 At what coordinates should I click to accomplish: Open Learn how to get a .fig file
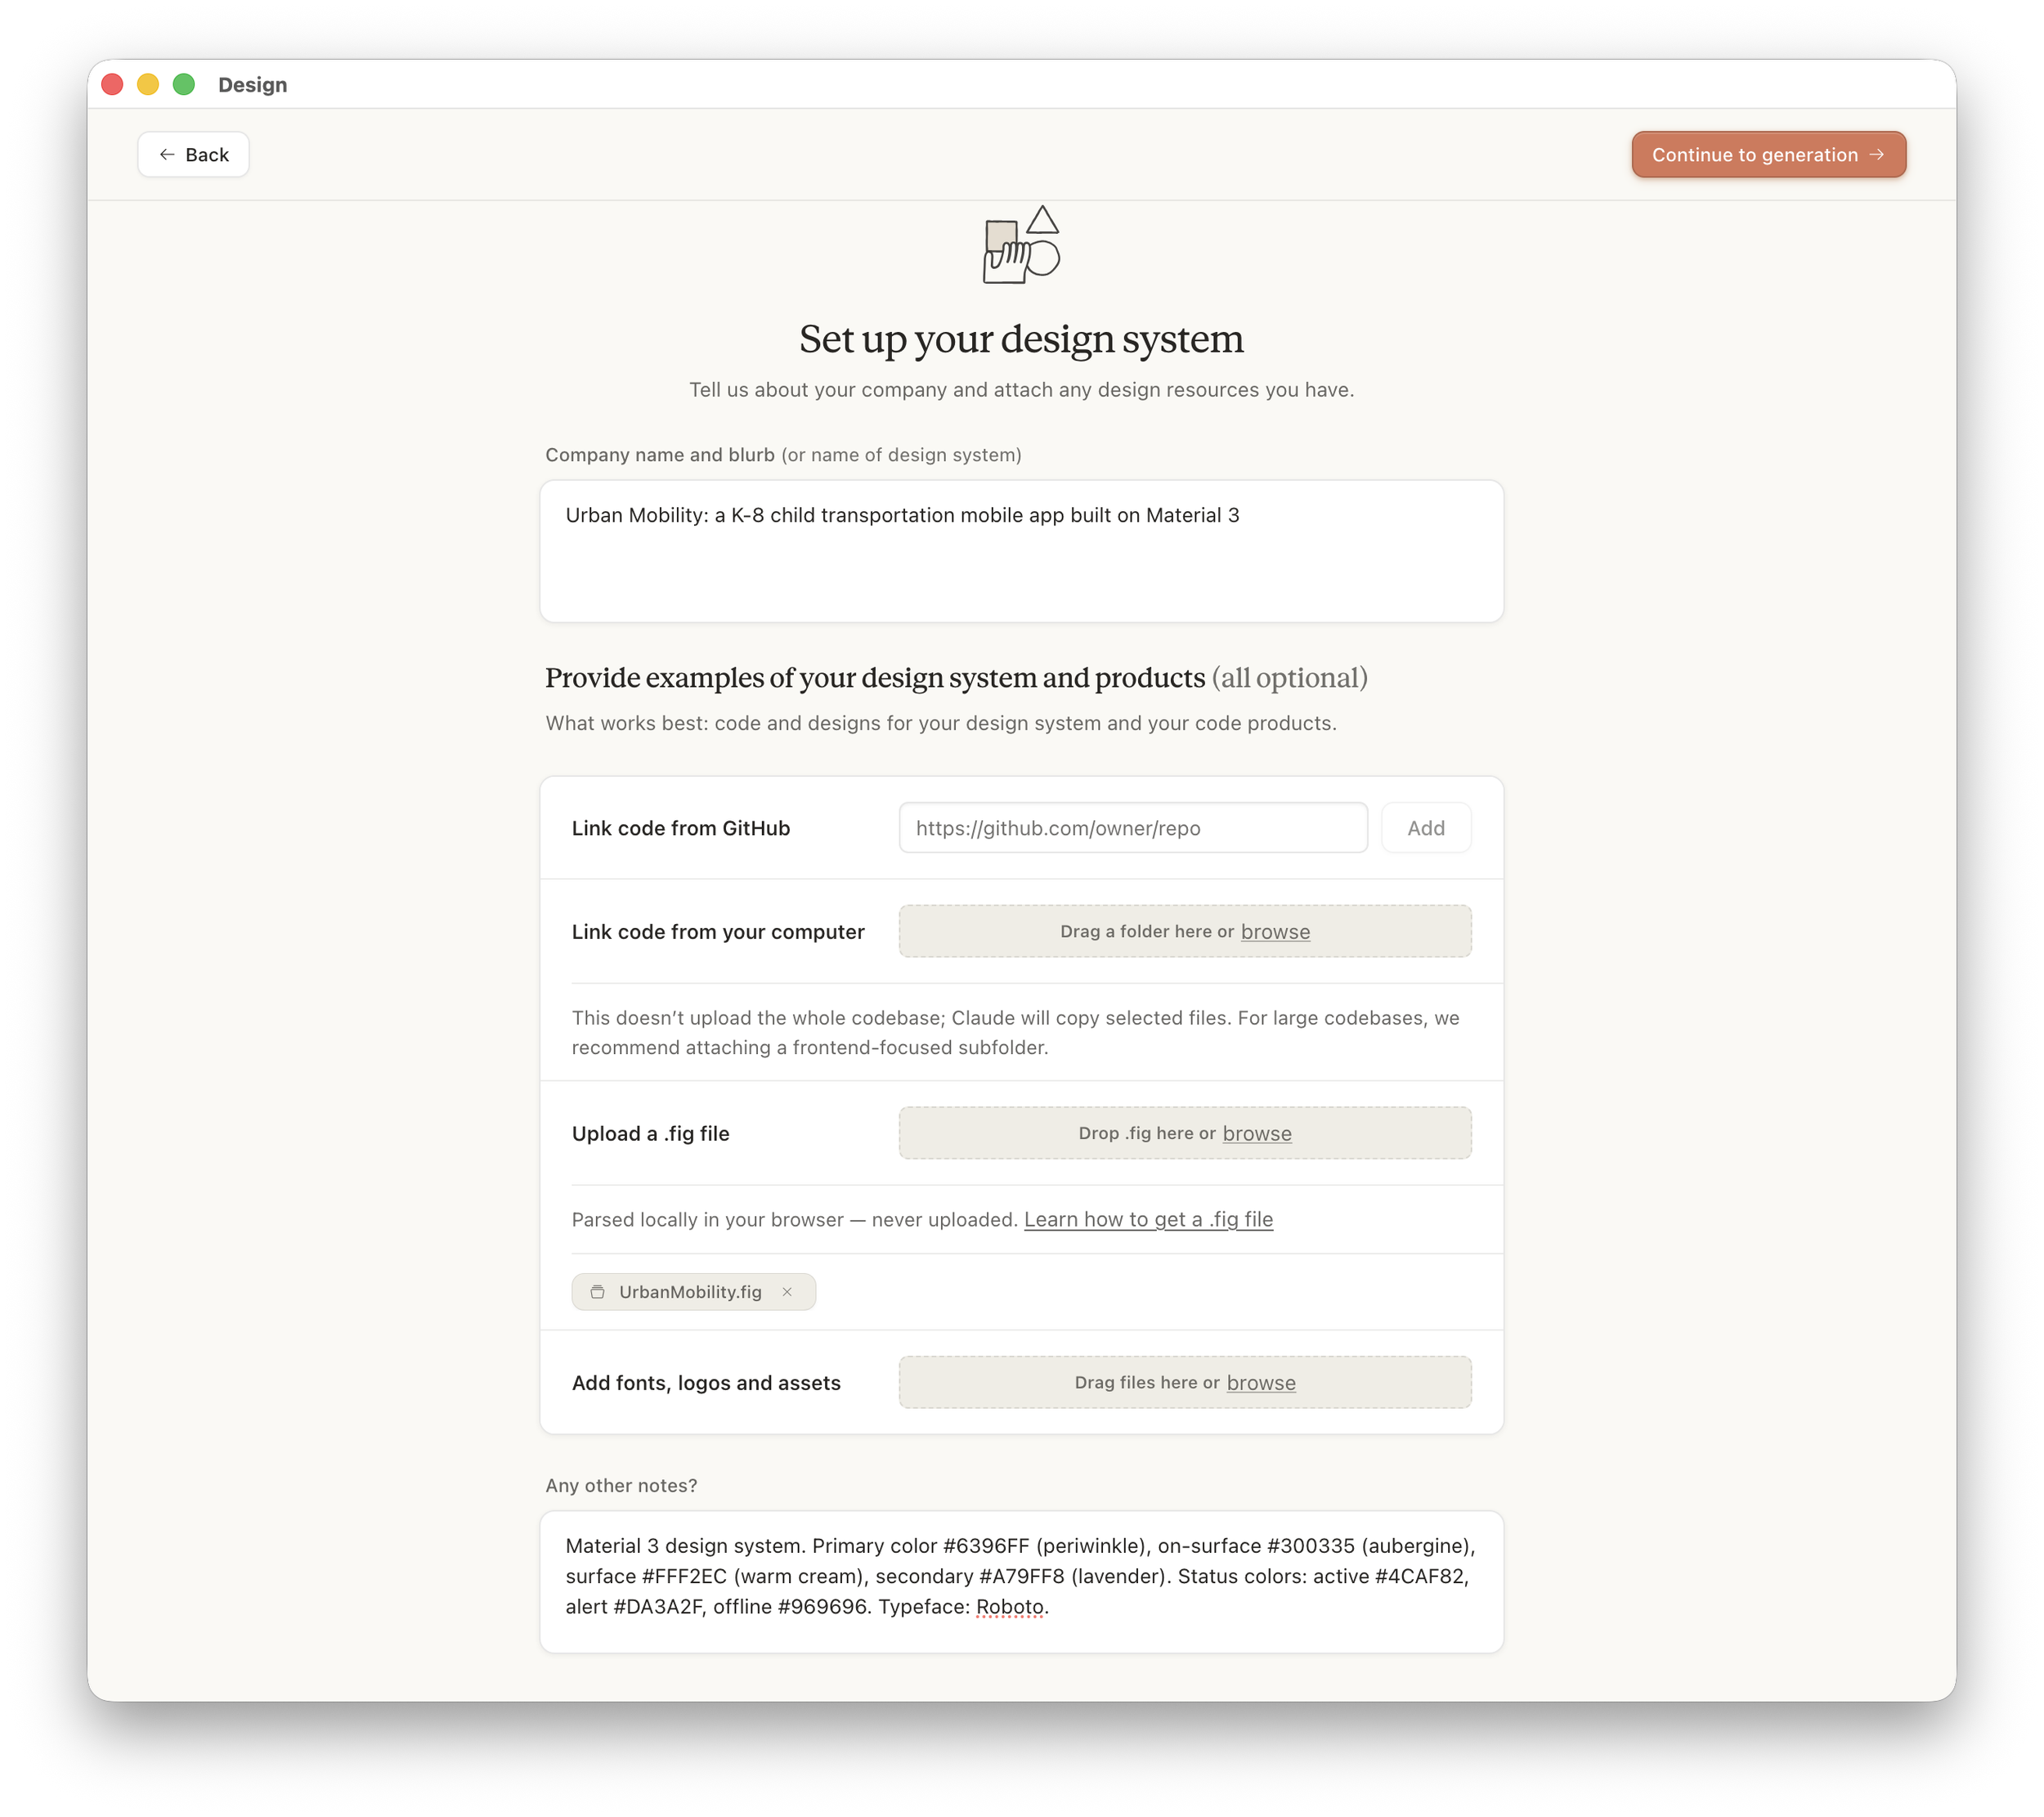click(1148, 1220)
